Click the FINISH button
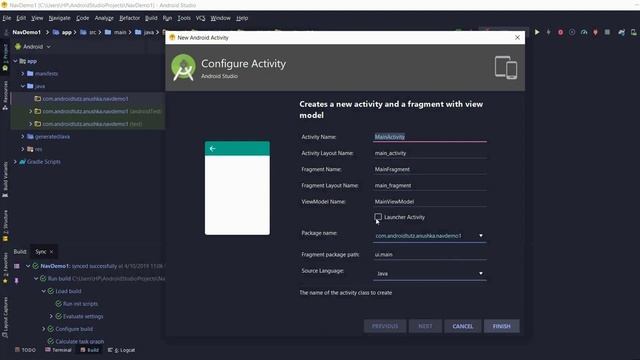640x360 pixels. pos(501,326)
